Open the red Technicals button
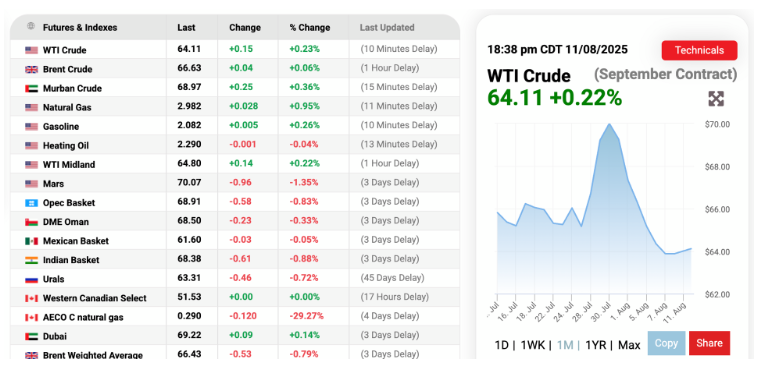 click(699, 50)
